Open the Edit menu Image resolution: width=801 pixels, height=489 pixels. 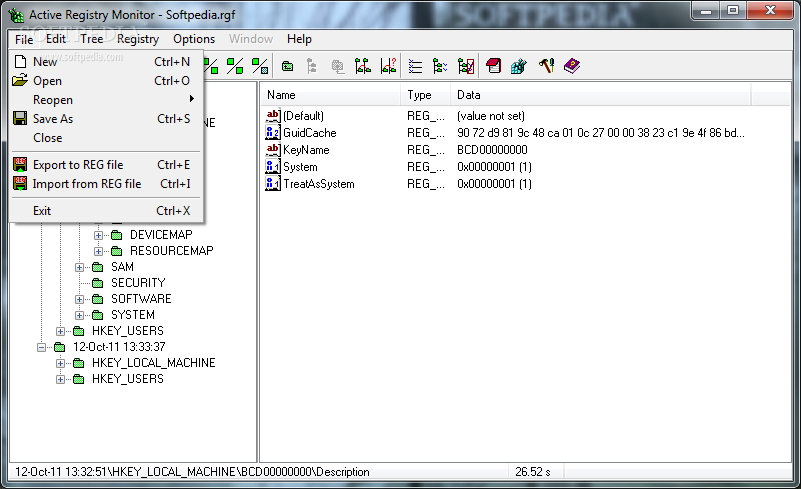tap(56, 39)
